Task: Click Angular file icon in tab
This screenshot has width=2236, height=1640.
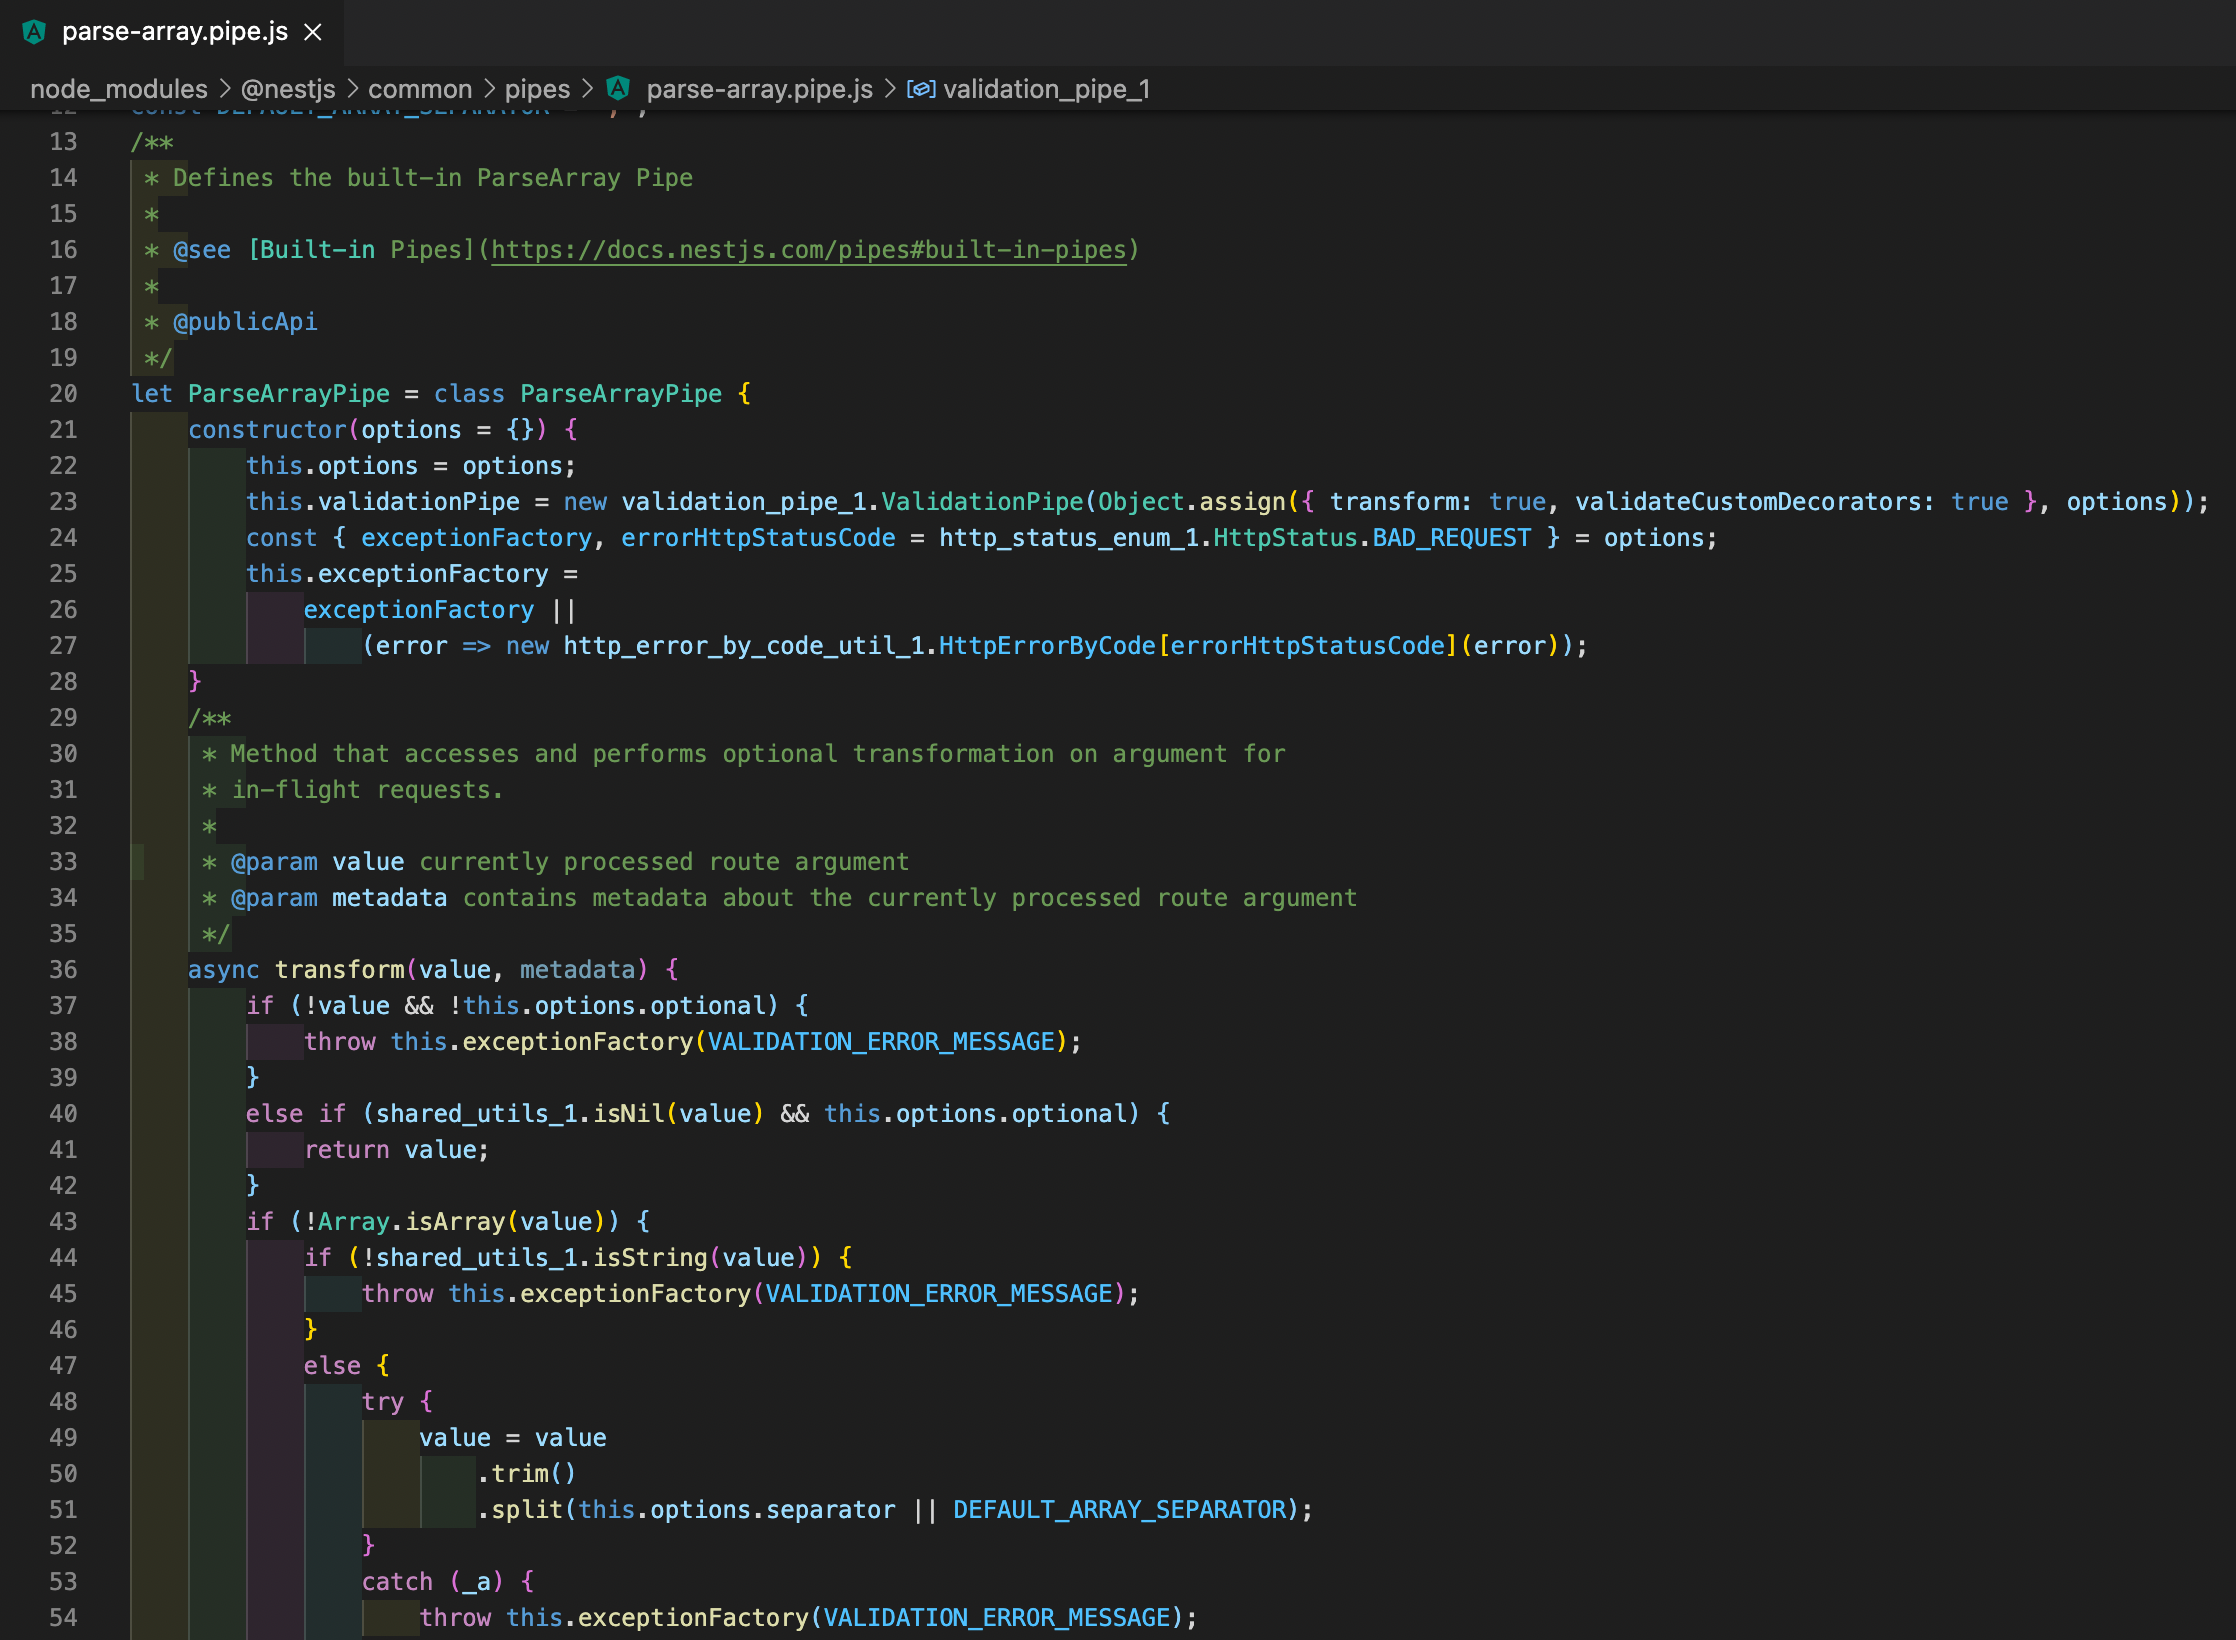Action: tap(34, 32)
